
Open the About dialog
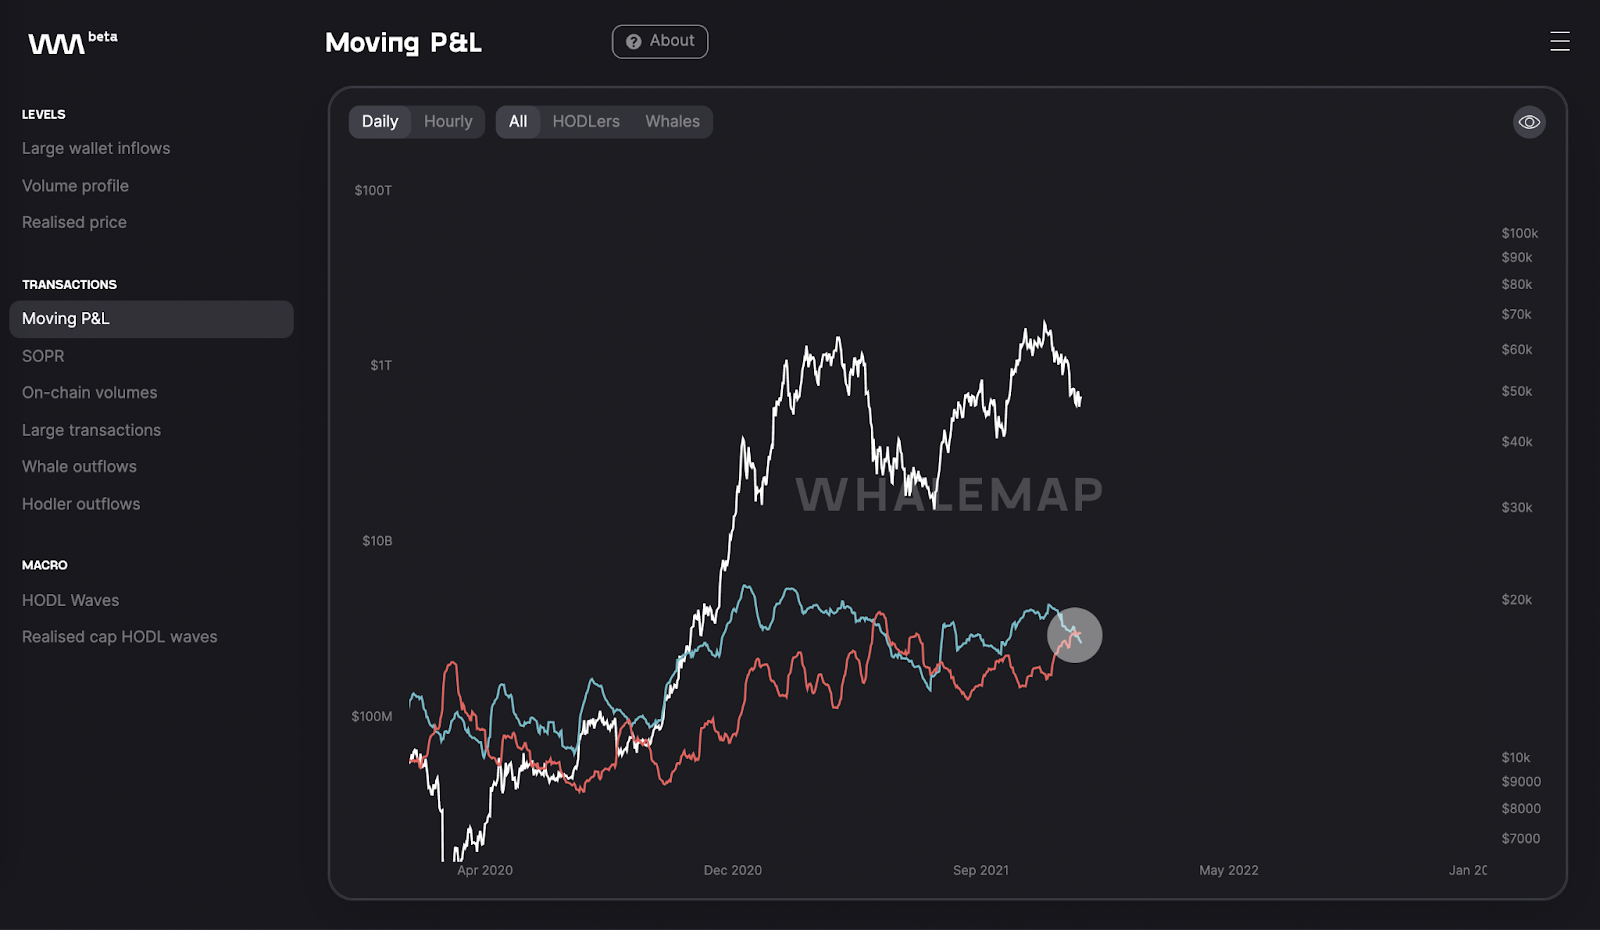660,41
